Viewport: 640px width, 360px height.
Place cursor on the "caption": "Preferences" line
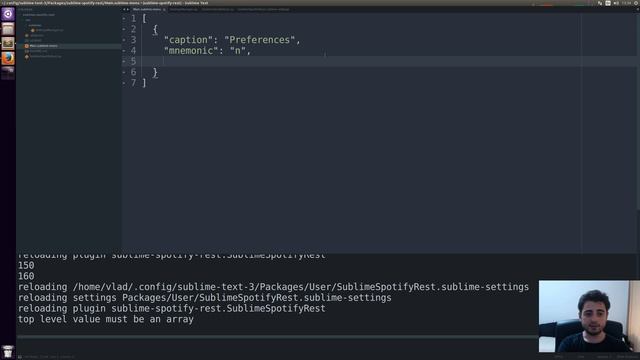(232, 40)
